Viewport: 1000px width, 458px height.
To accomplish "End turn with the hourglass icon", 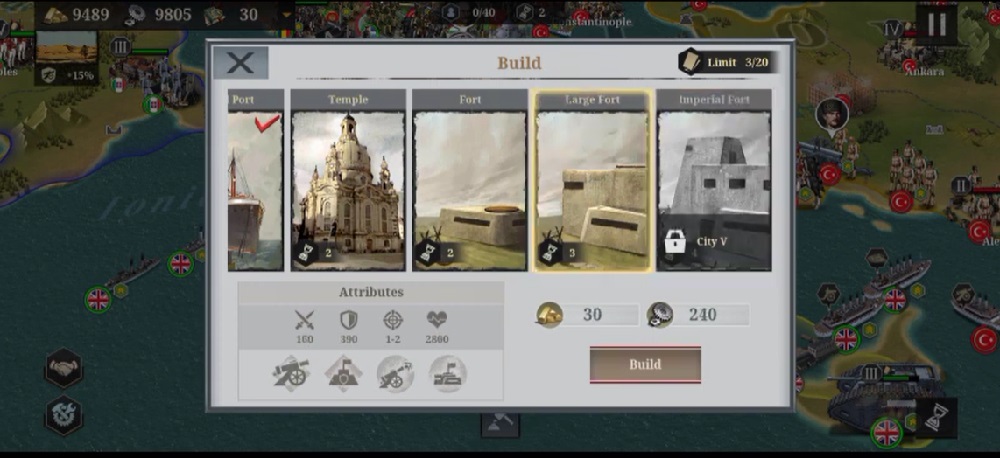I will pos(934,418).
